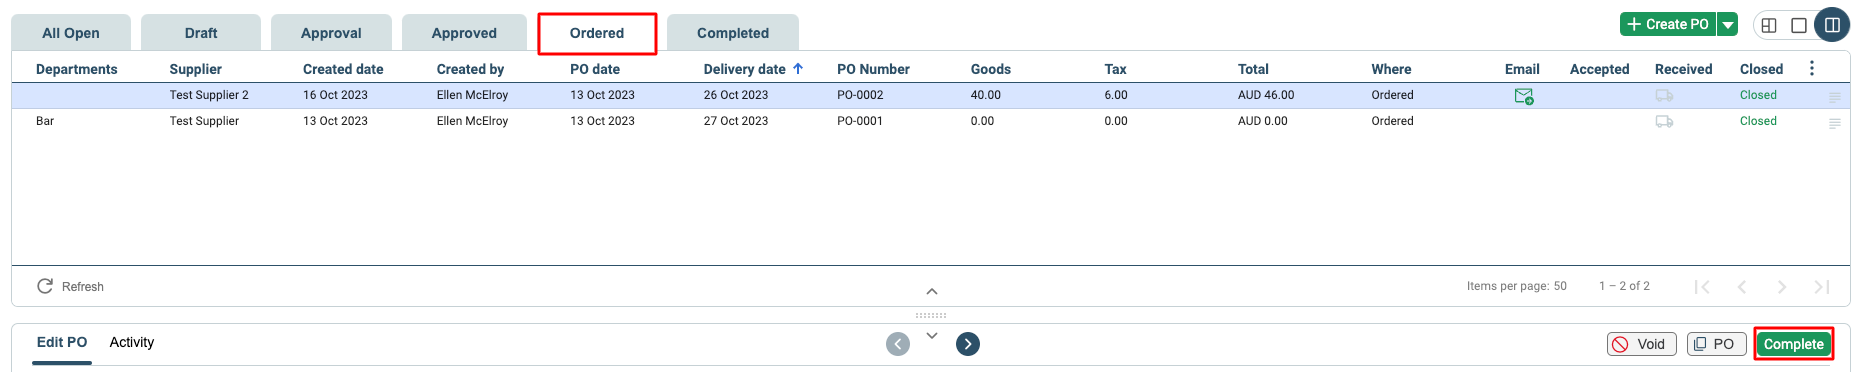The image size is (1860, 372).
Task: Open the column options three-dot menu
Action: (1812, 68)
